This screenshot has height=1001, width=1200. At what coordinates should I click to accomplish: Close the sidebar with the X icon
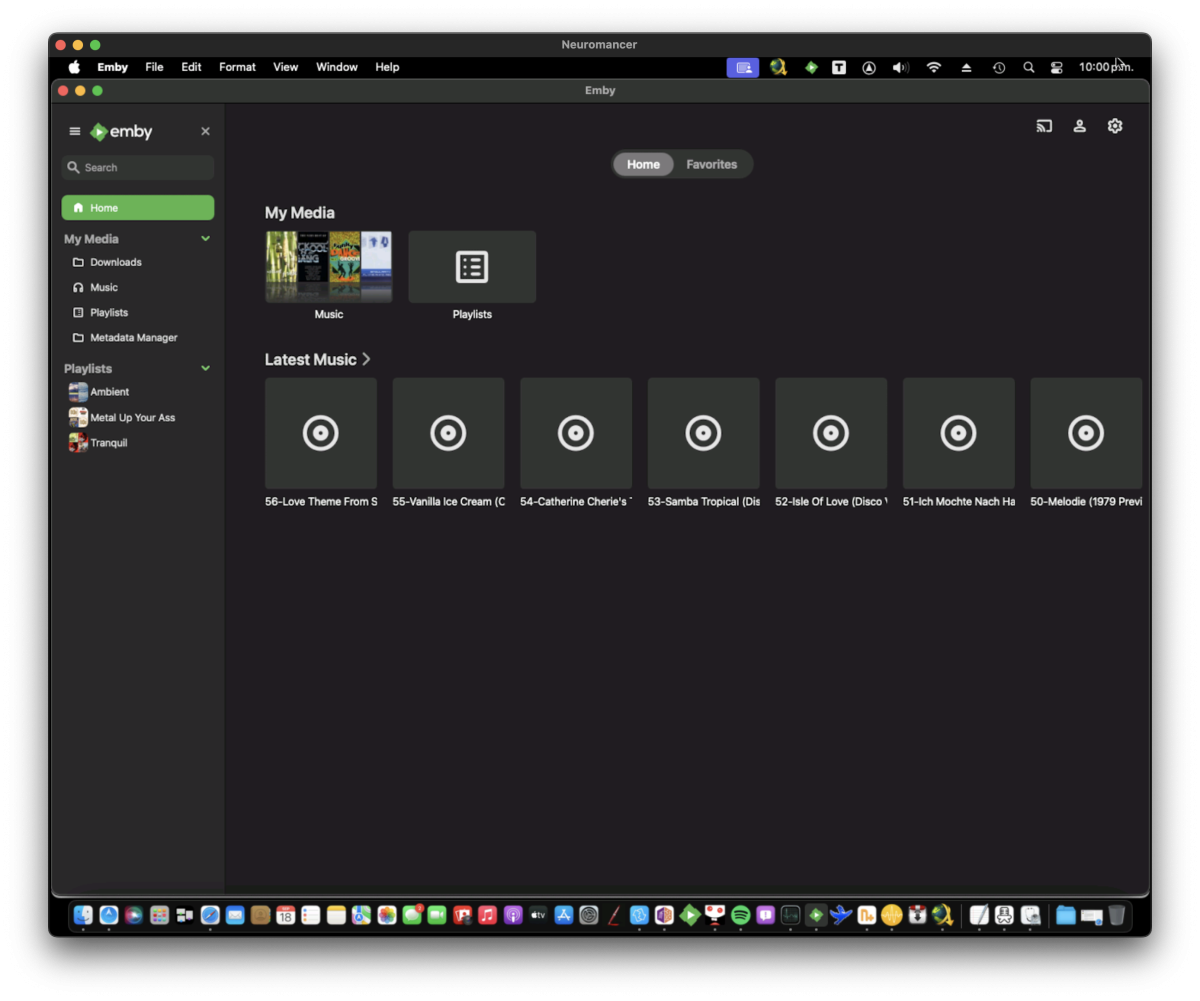[205, 132]
